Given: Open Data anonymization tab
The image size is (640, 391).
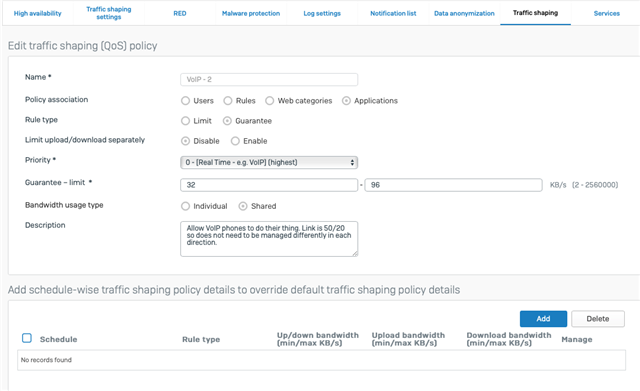Looking at the screenshot, I should click(464, 13).
